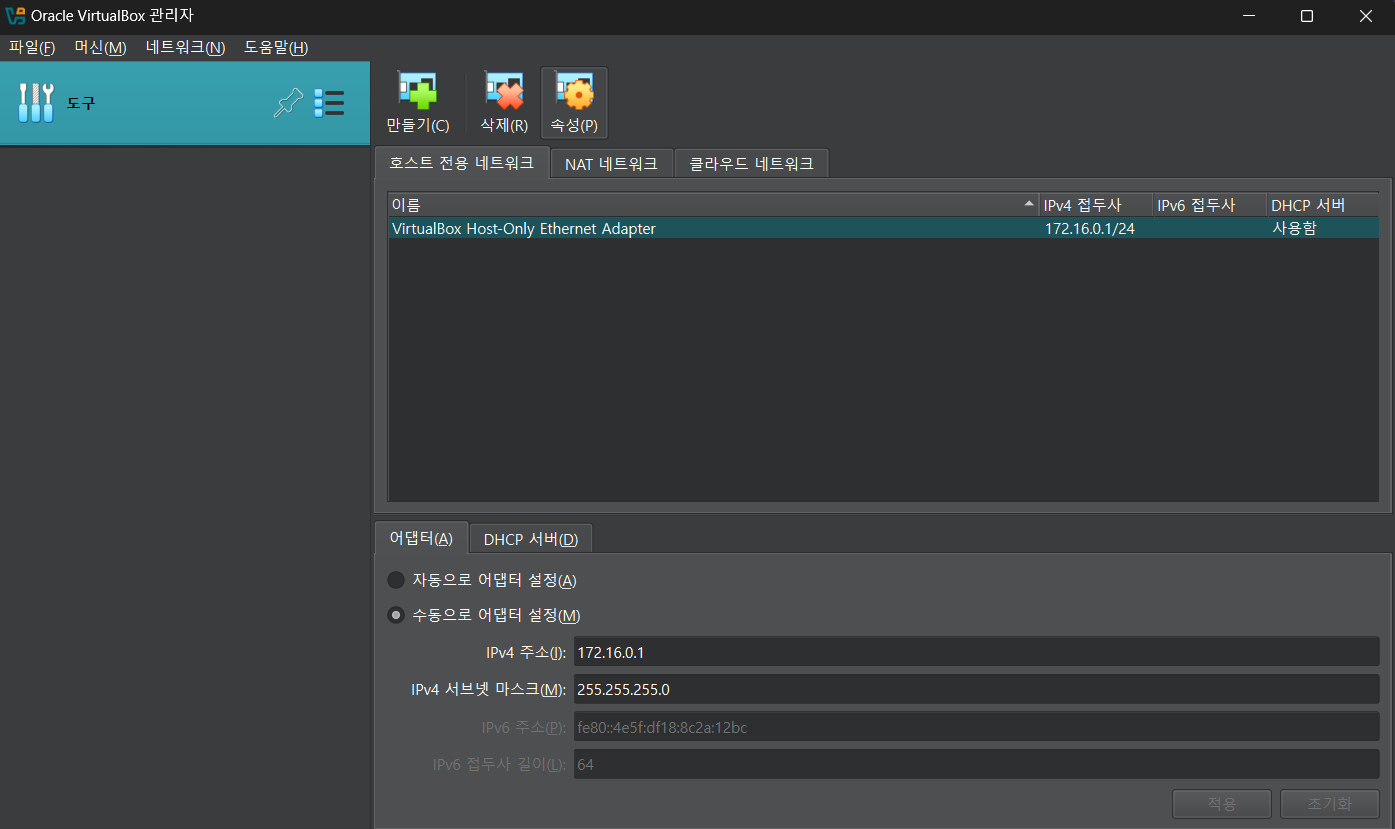The height and width of the screenshot is (829, 1395).
Task: Click the IPv6 접두사 길이 field
Action: click(x=976, y=765)
